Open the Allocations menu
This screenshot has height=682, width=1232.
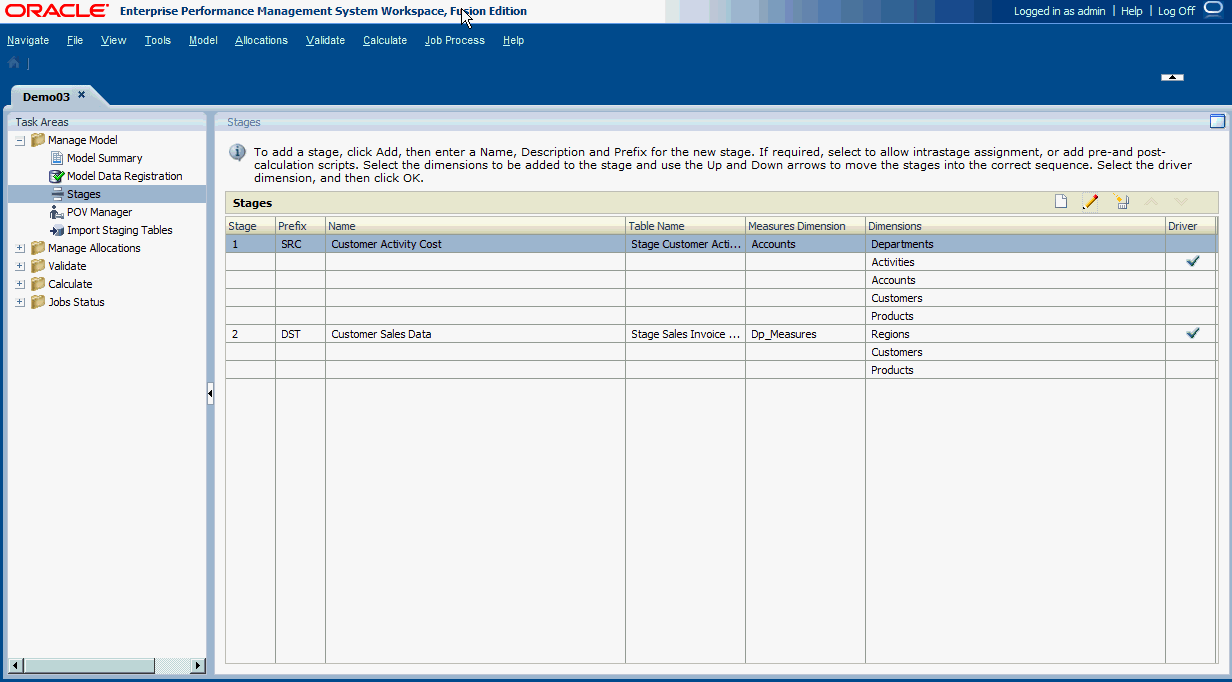[261, 40]
